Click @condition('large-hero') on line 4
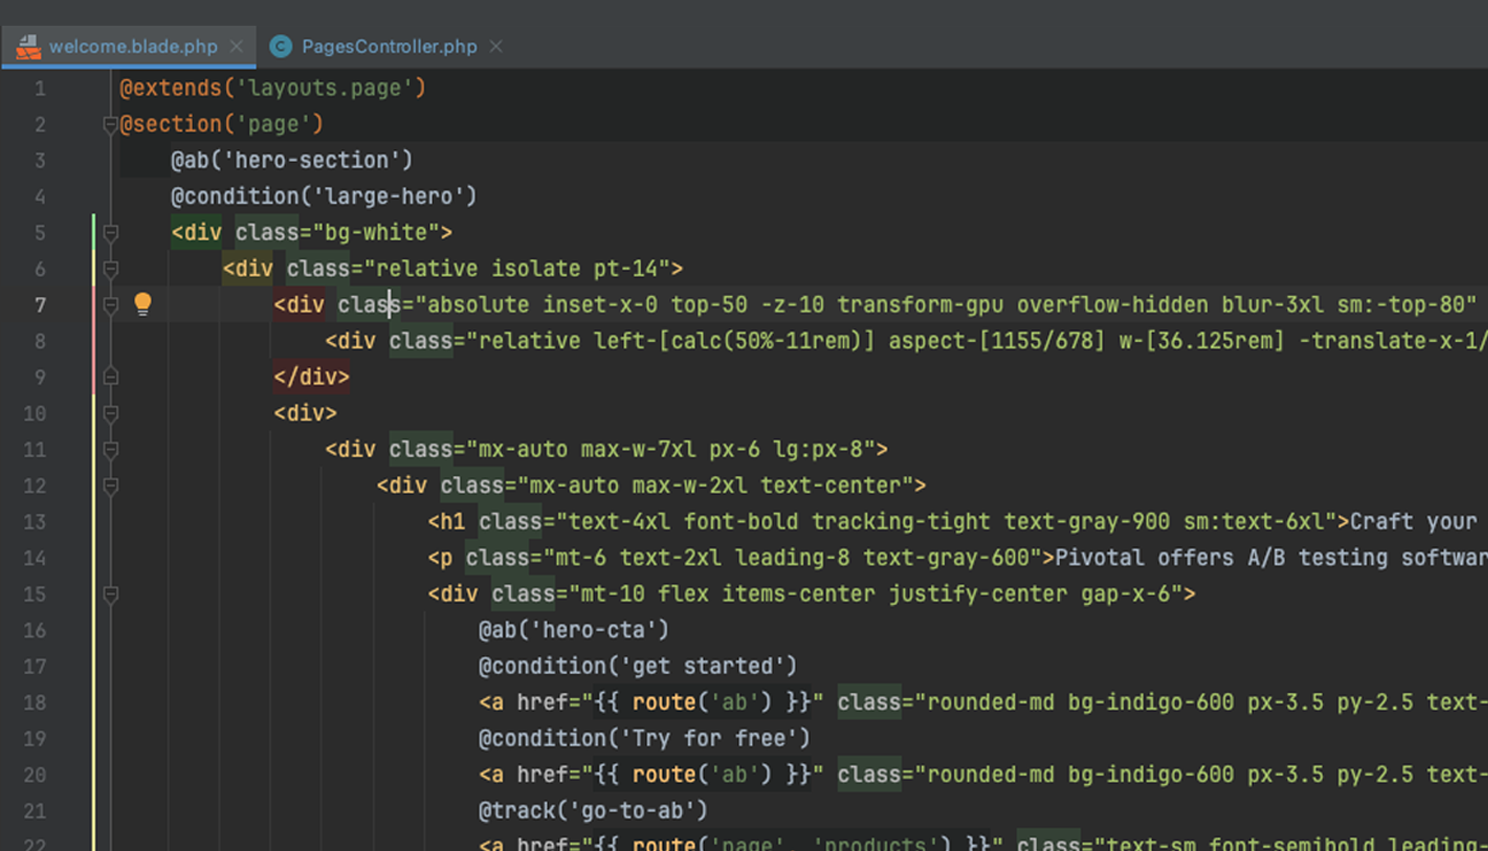The height and width of the screenshot is (851, 1488). pos(324,196)
